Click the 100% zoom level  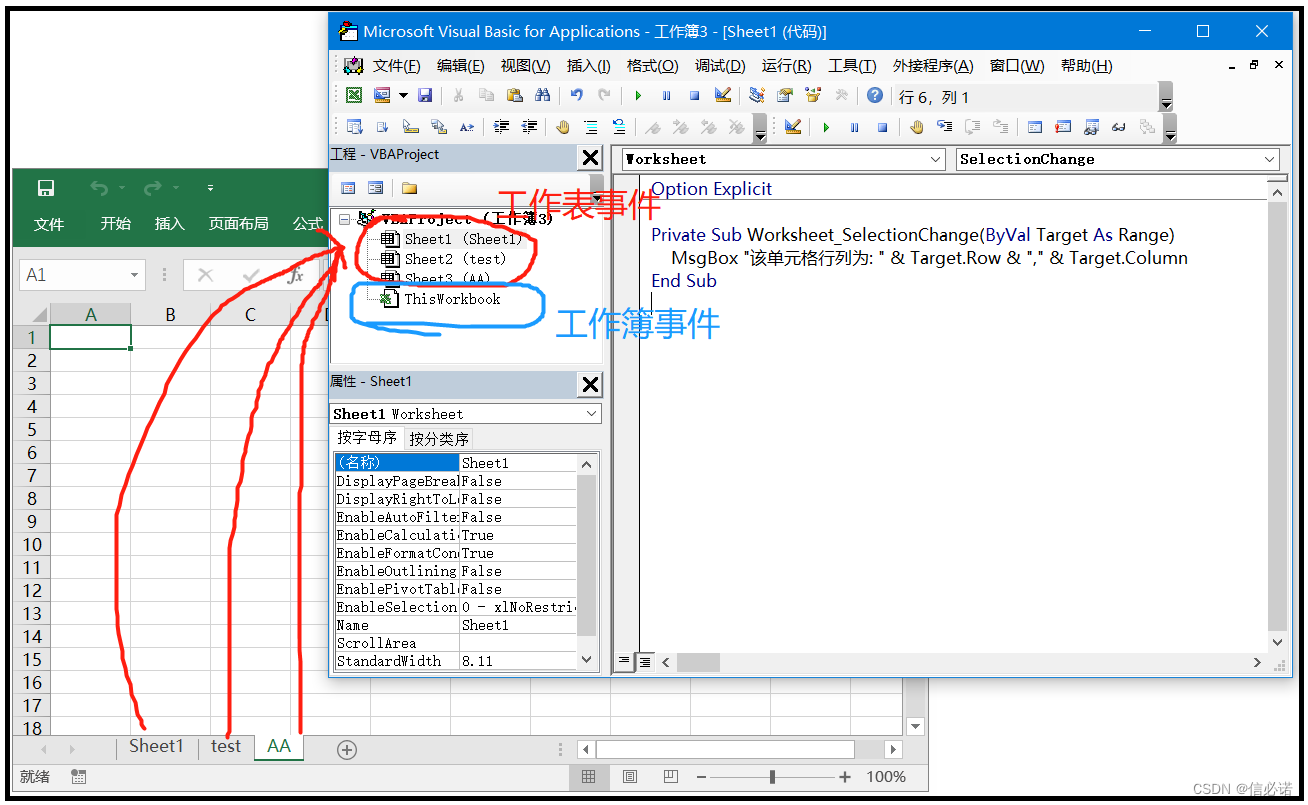coord(886,777)
